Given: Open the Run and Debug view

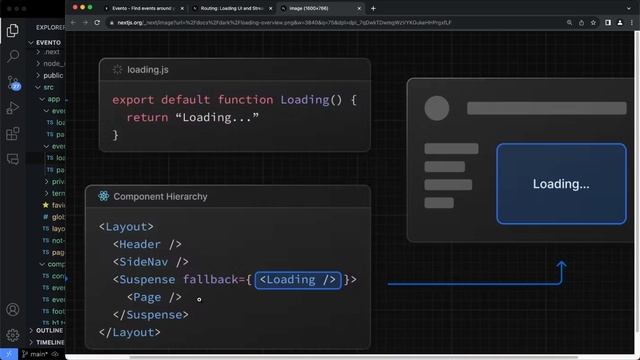Looking at the screenshot, I should [x=13, y=108].
